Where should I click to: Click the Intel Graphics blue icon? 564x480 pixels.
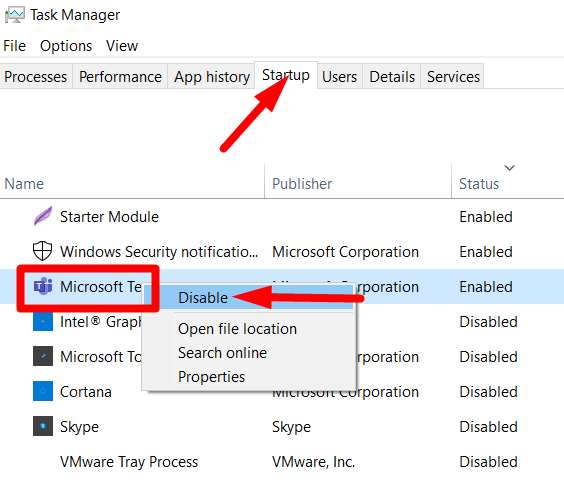(43, 321)
